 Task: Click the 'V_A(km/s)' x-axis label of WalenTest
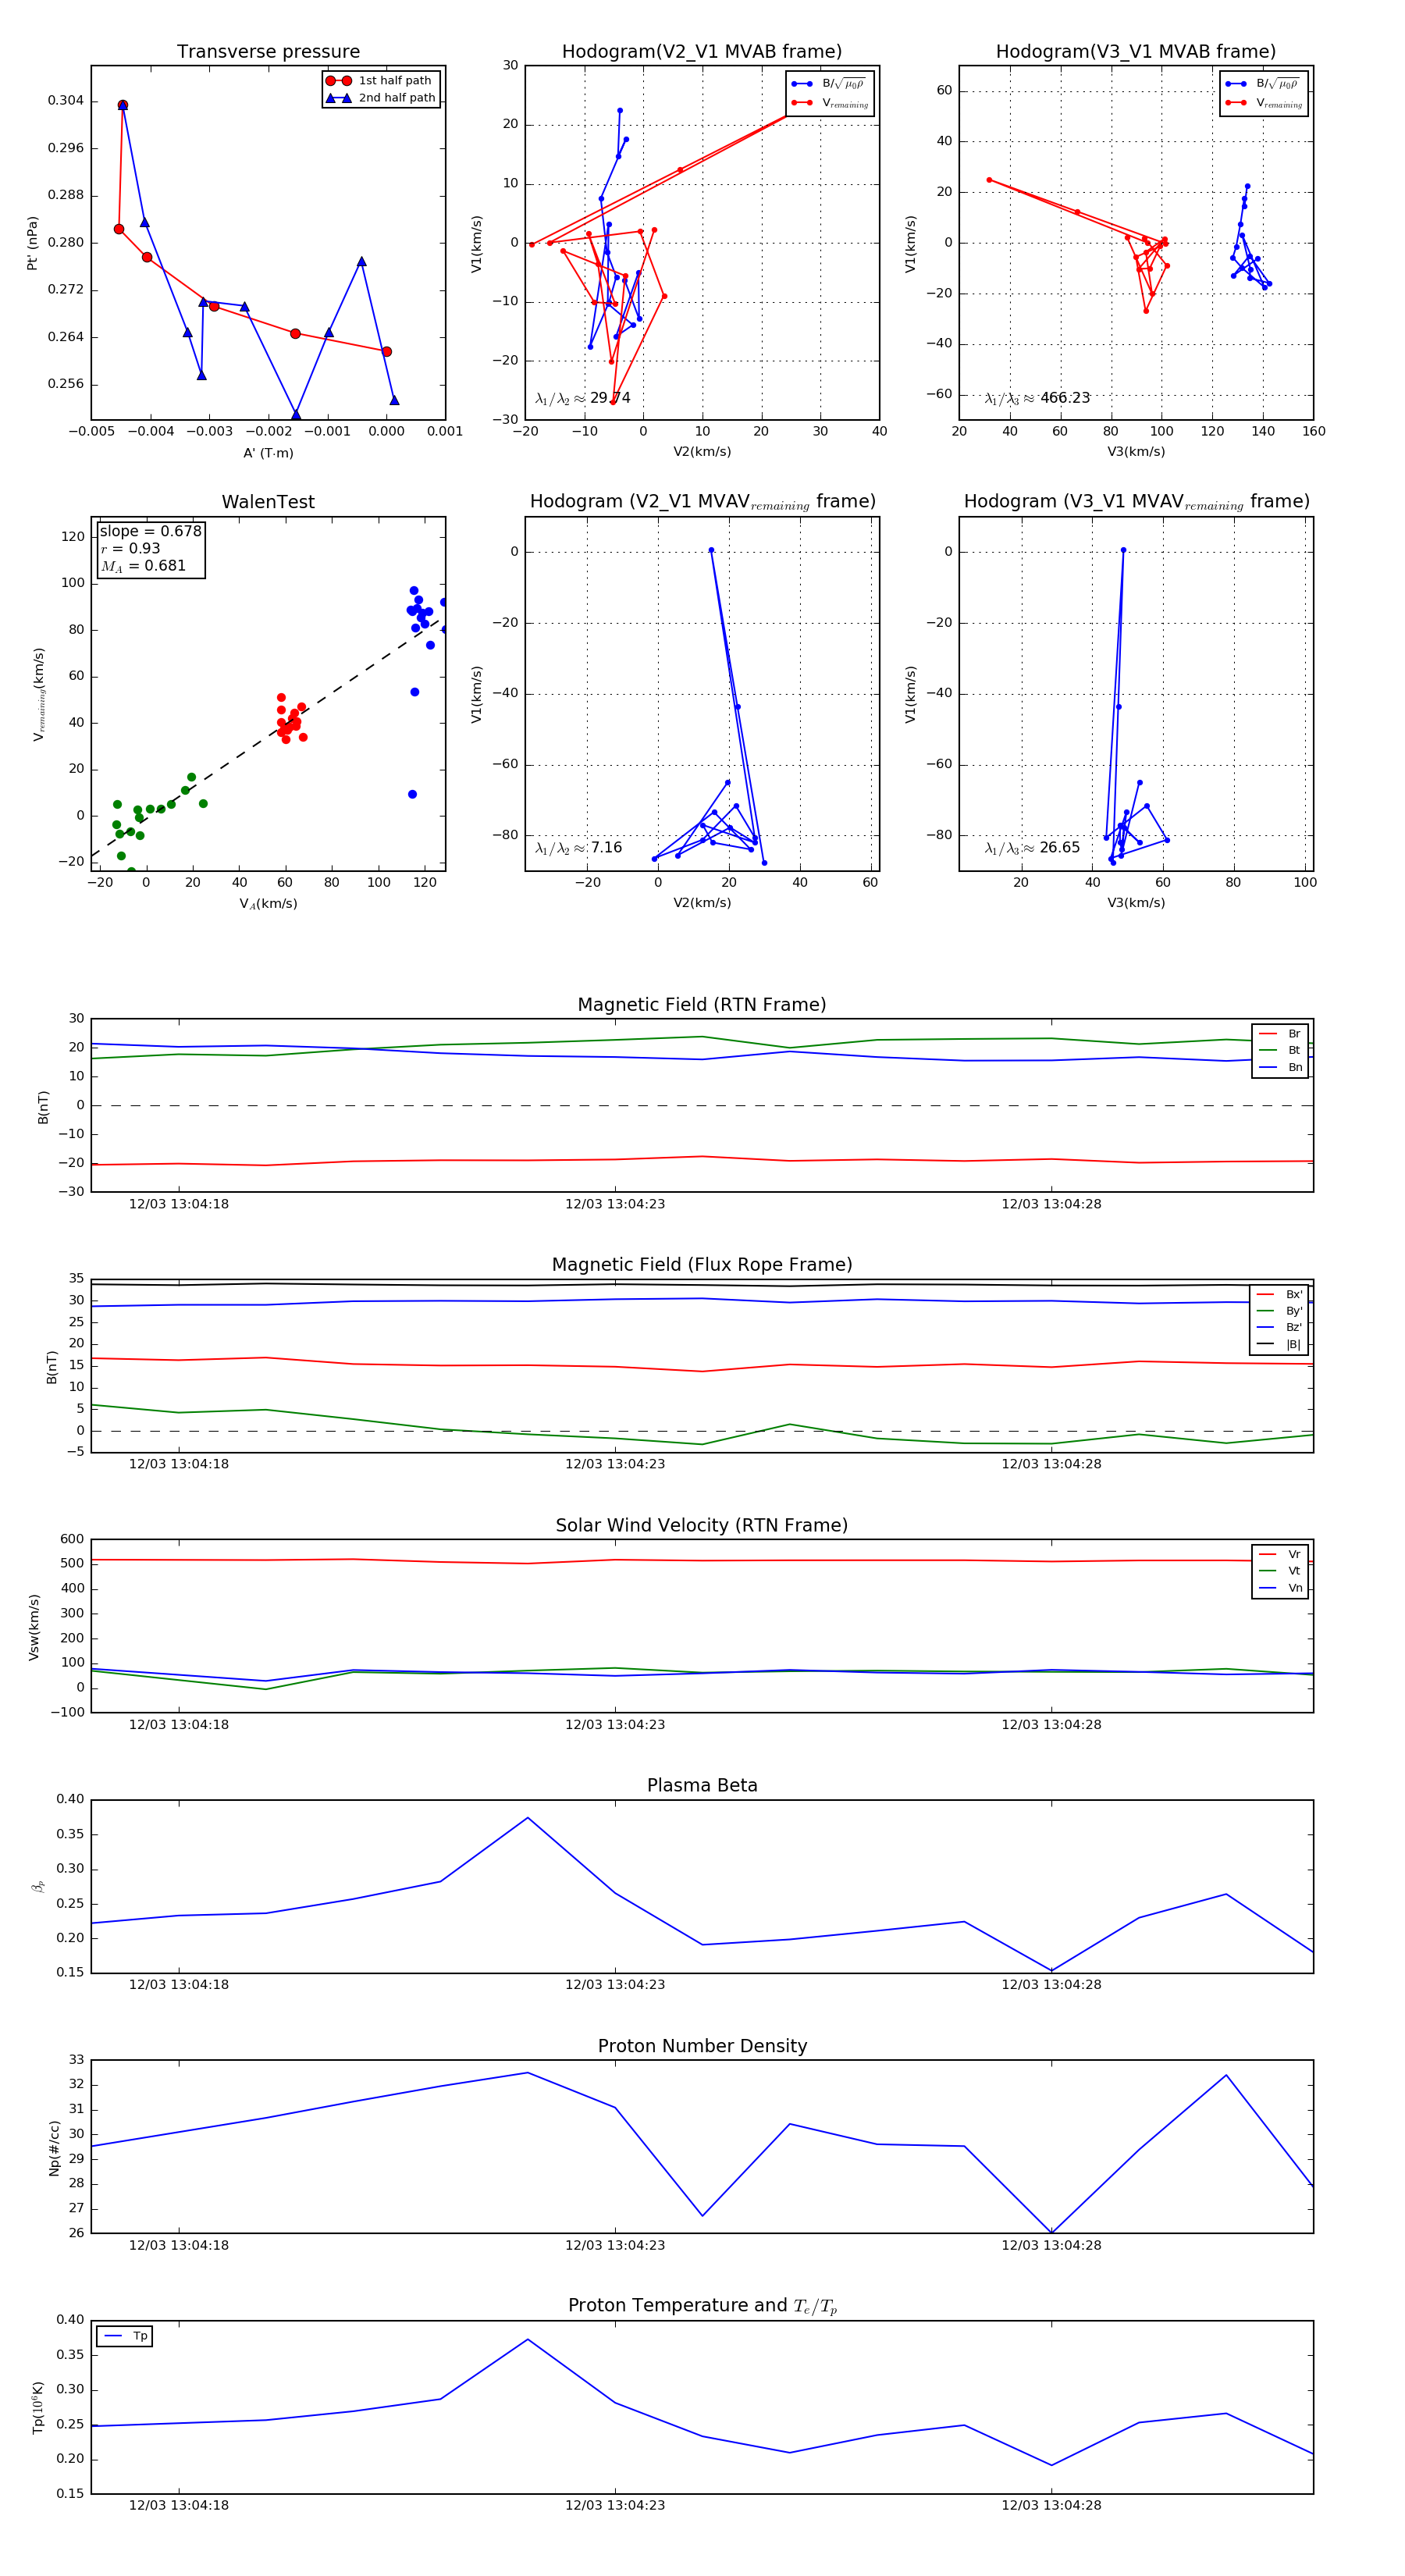[268, 904]
